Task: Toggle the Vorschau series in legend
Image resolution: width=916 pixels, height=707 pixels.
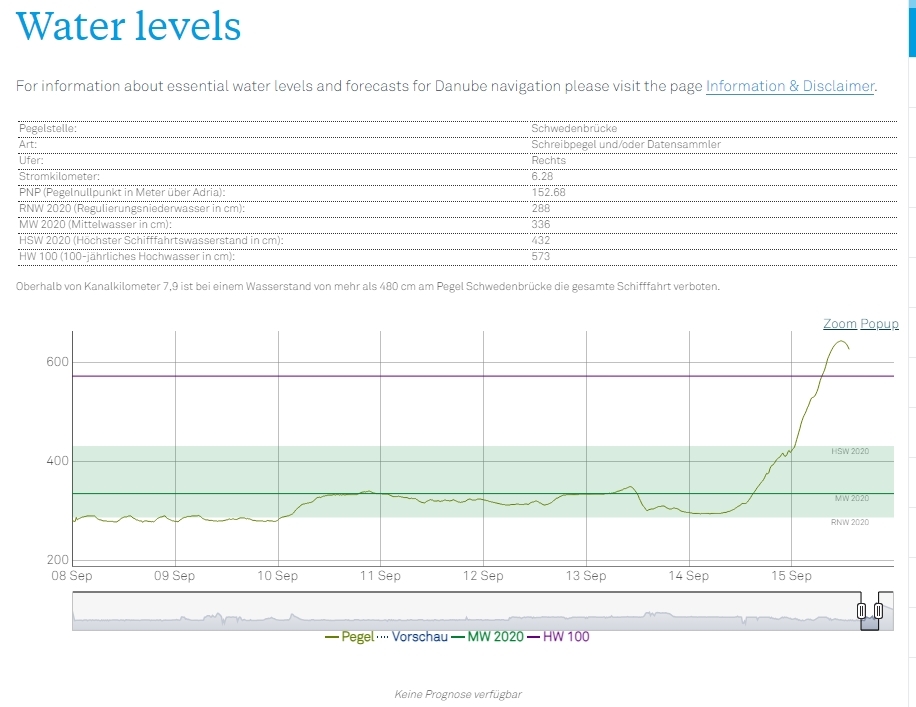Action: [x=419, y=636]
